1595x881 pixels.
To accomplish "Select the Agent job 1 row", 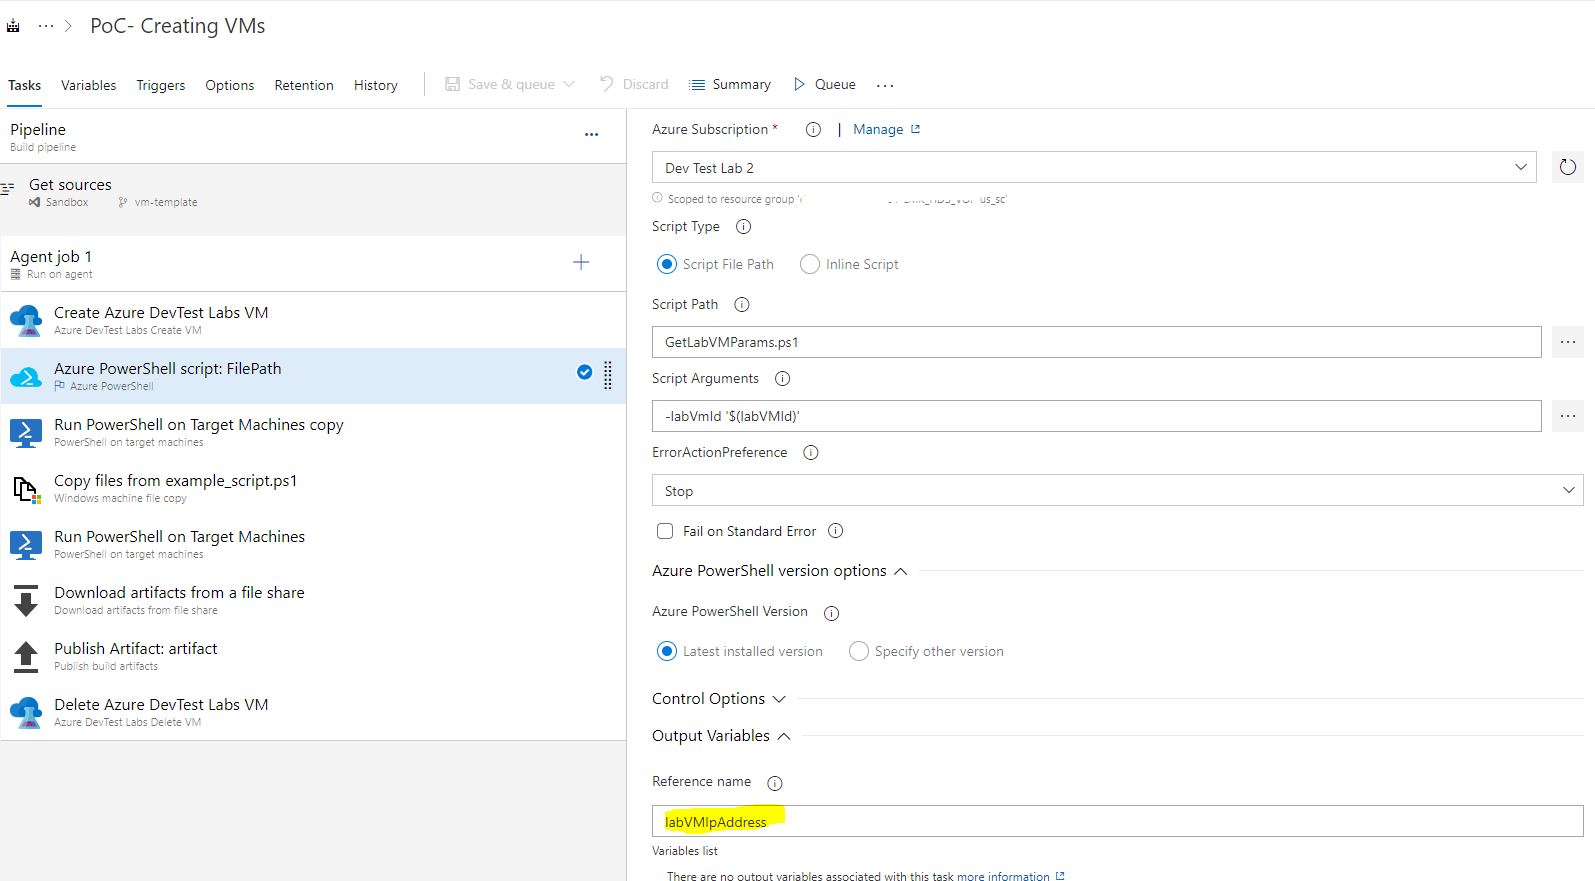I will point(313,264).
